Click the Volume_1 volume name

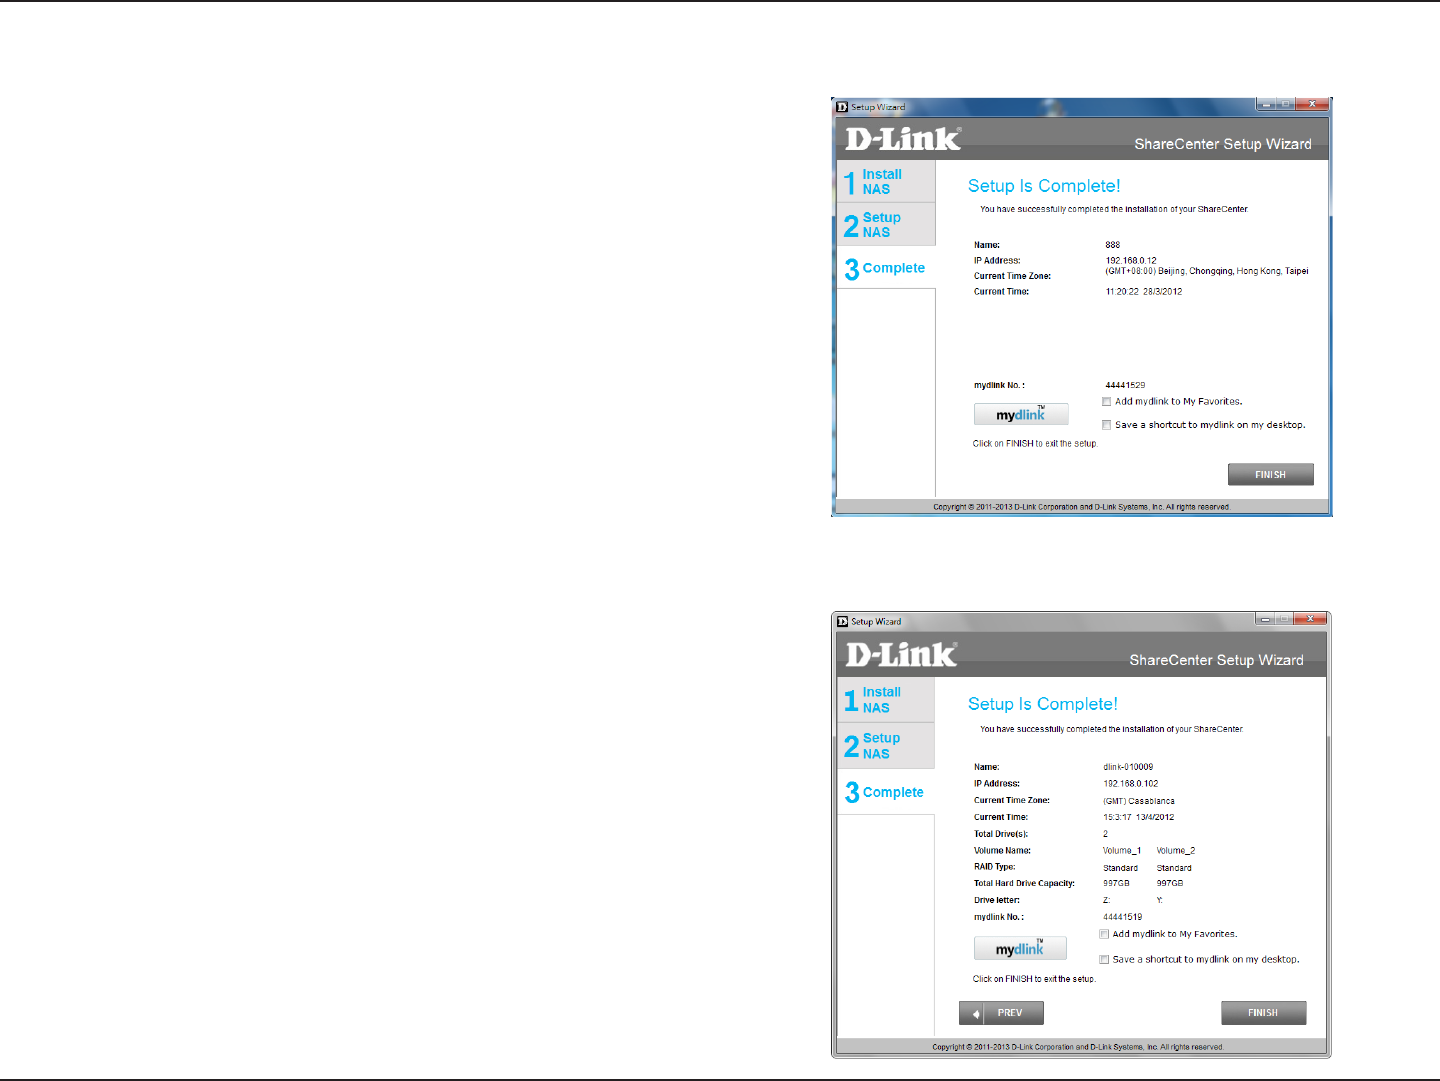point(1122,851)
